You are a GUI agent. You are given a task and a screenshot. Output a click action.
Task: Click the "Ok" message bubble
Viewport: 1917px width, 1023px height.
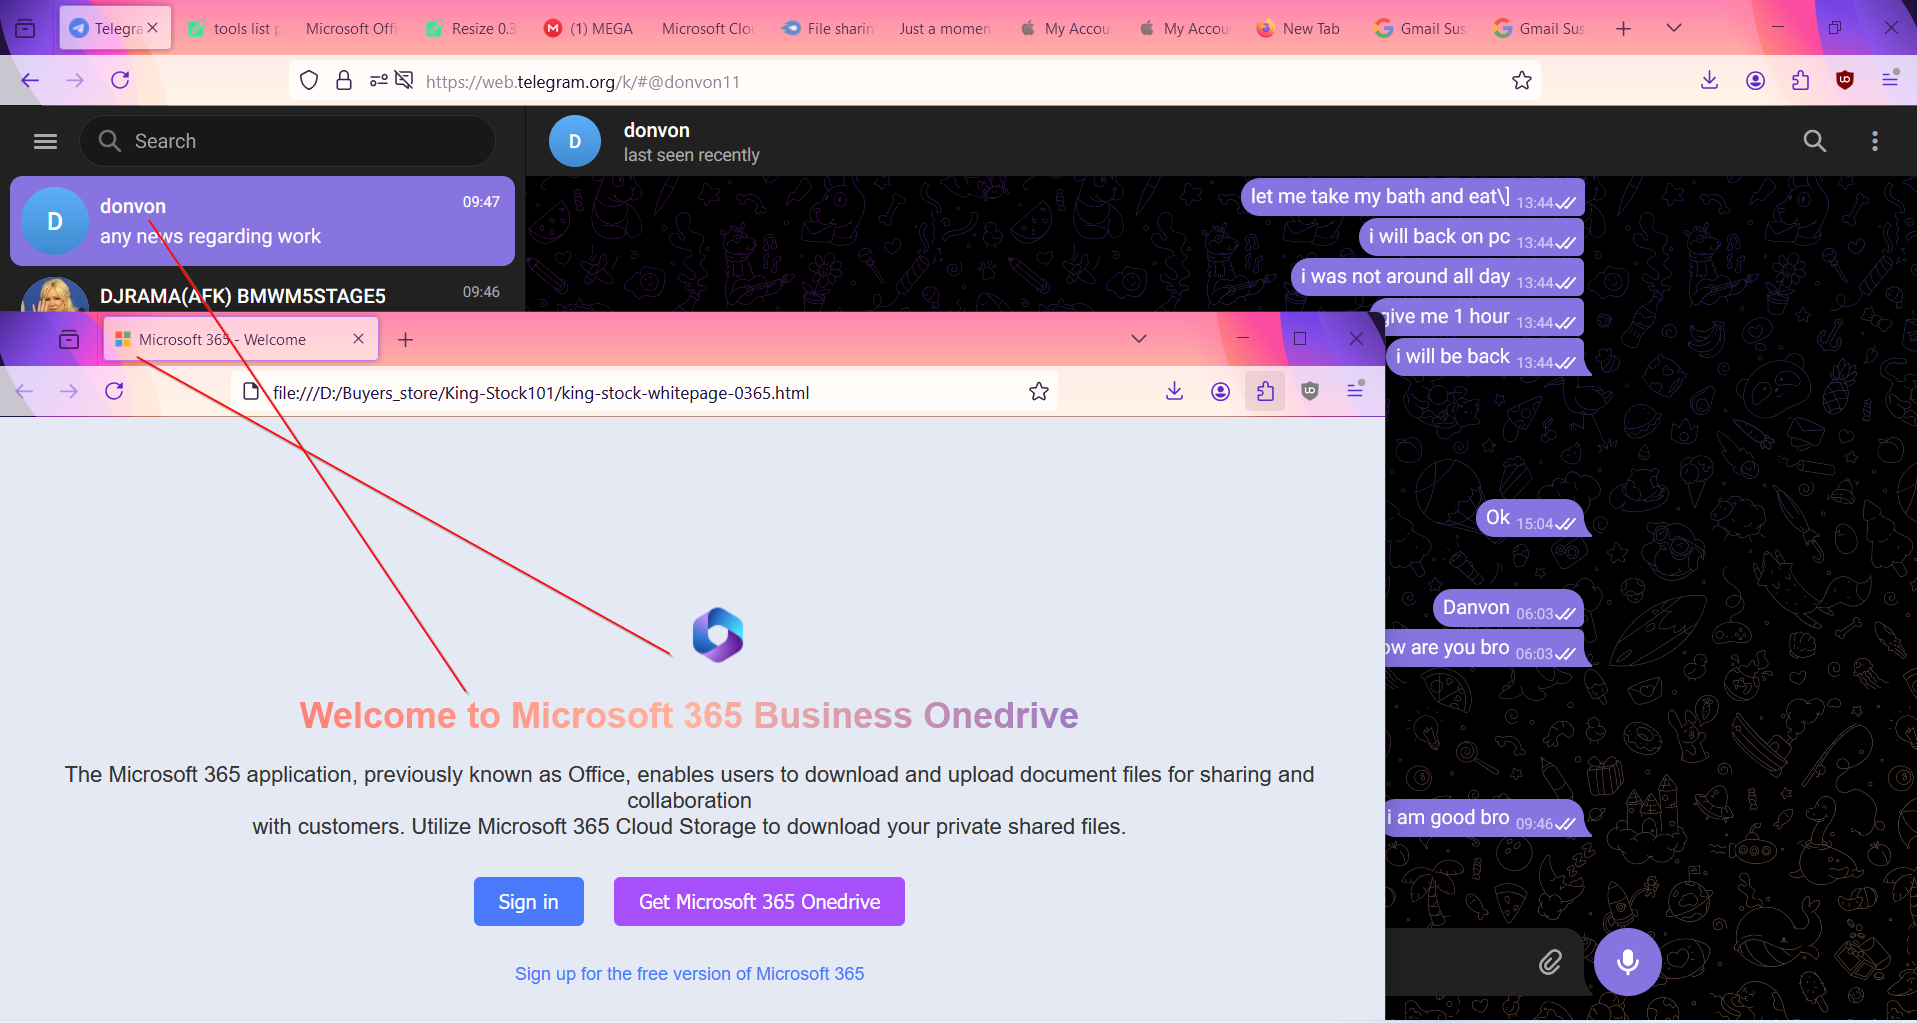point(1531,518)
